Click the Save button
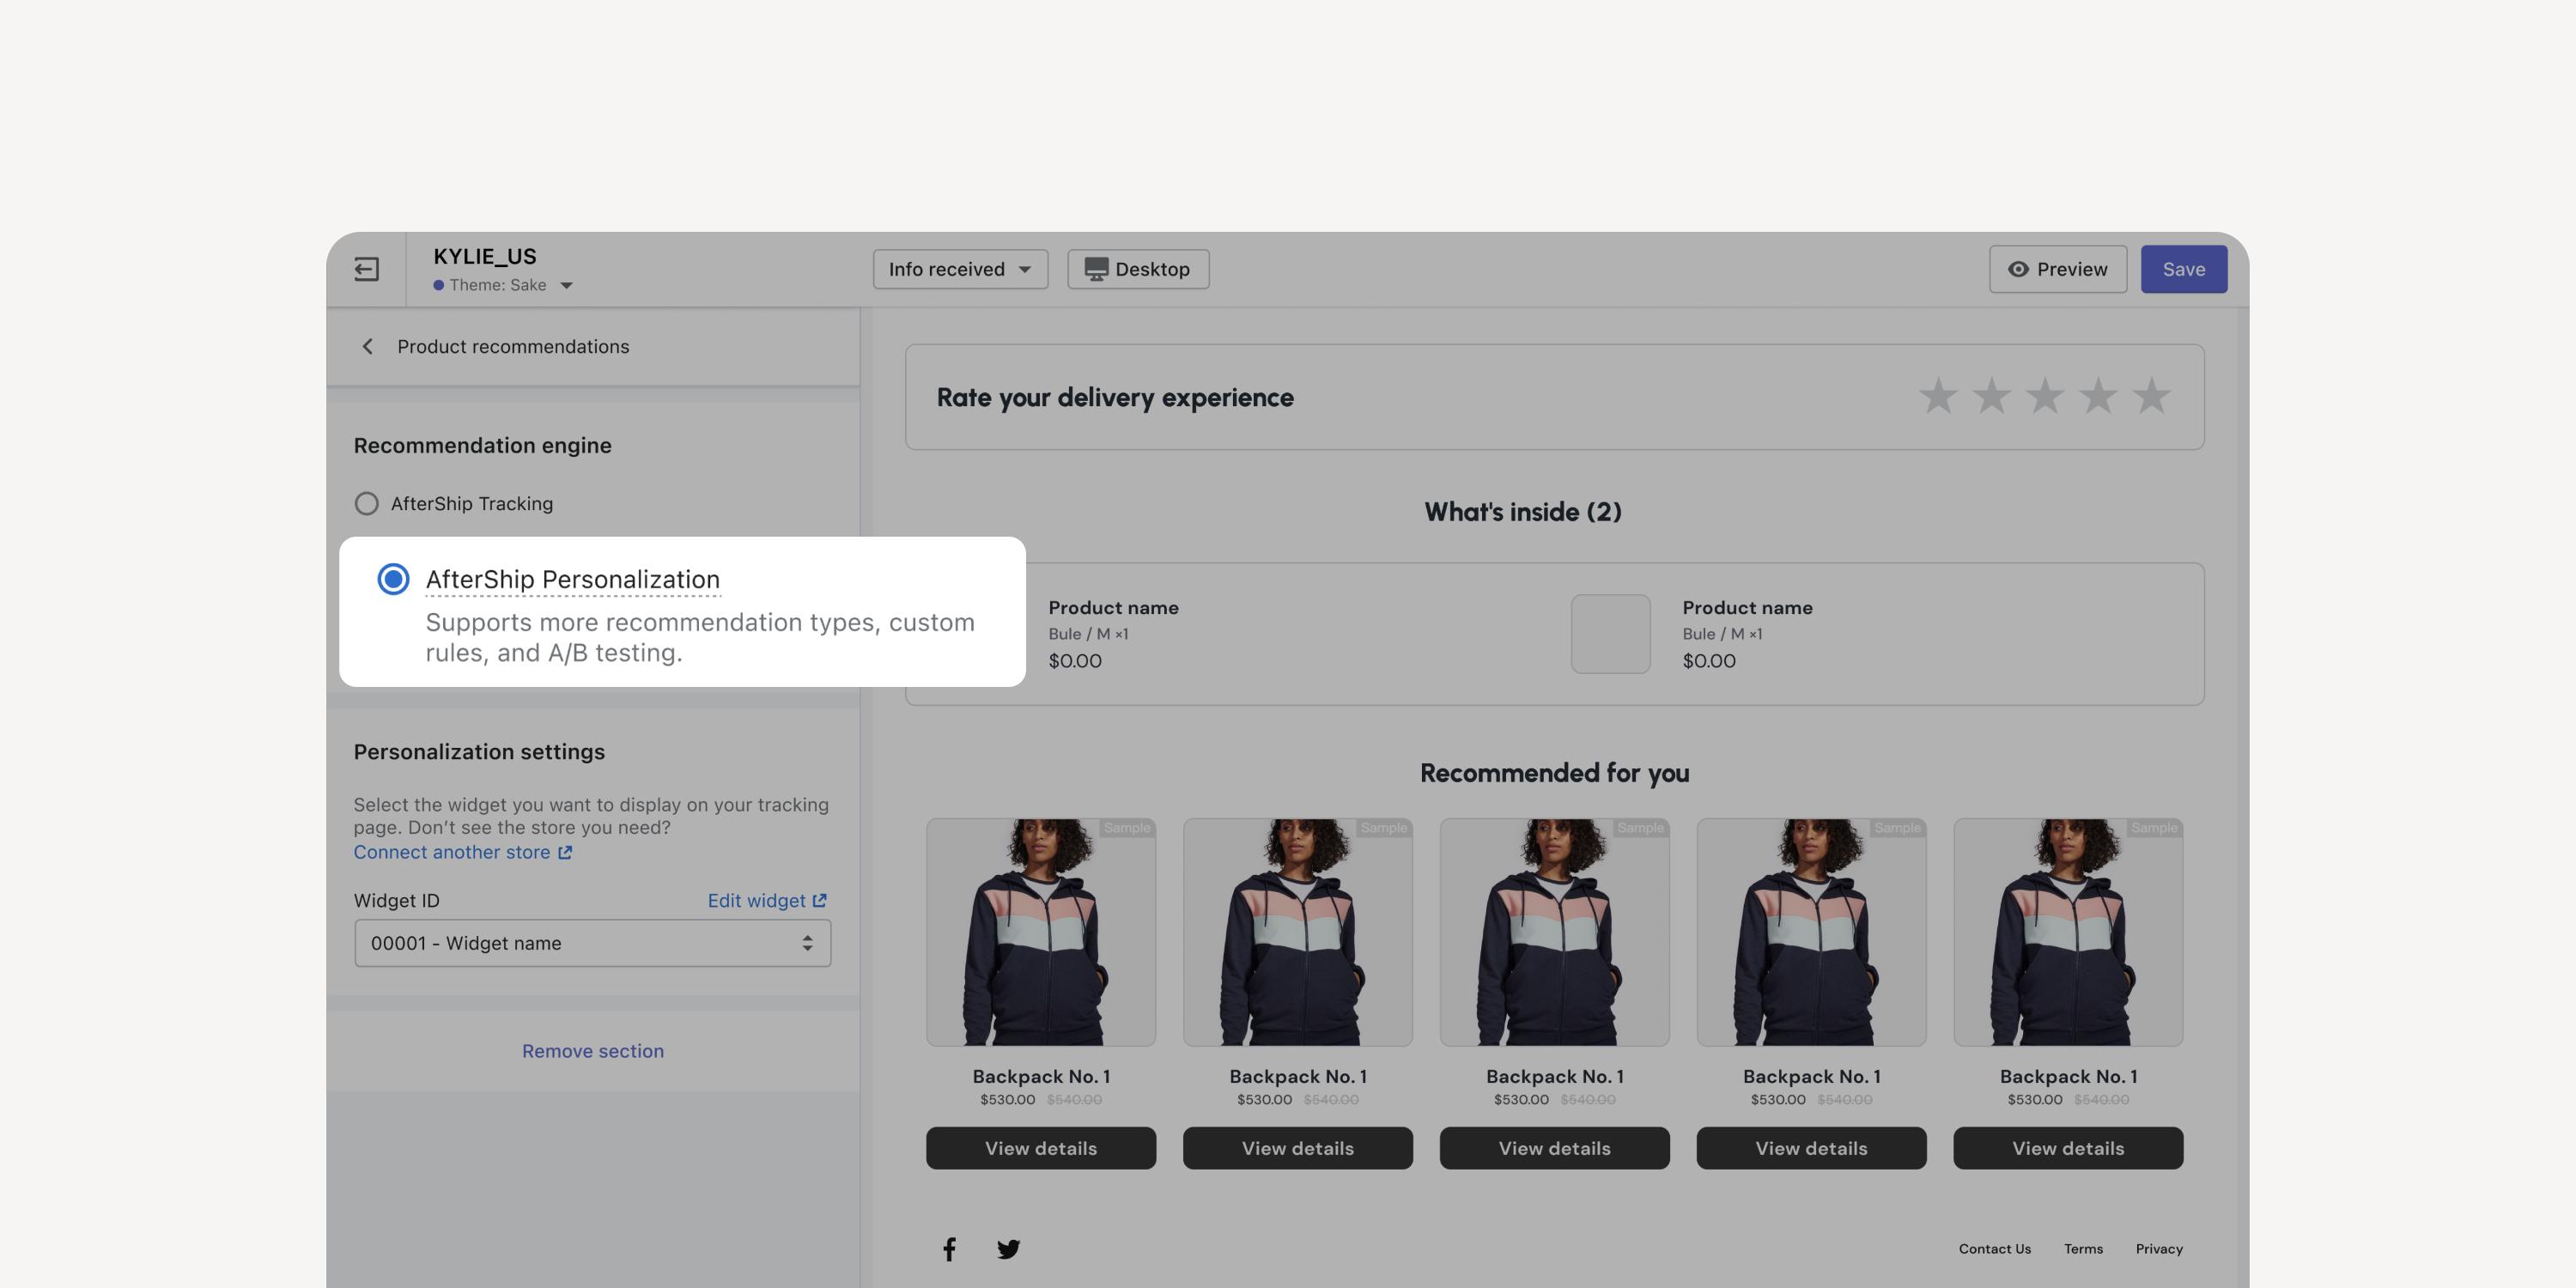Image resolution: width=2576 pixels, height=1288 pixels. [2184, 269]
